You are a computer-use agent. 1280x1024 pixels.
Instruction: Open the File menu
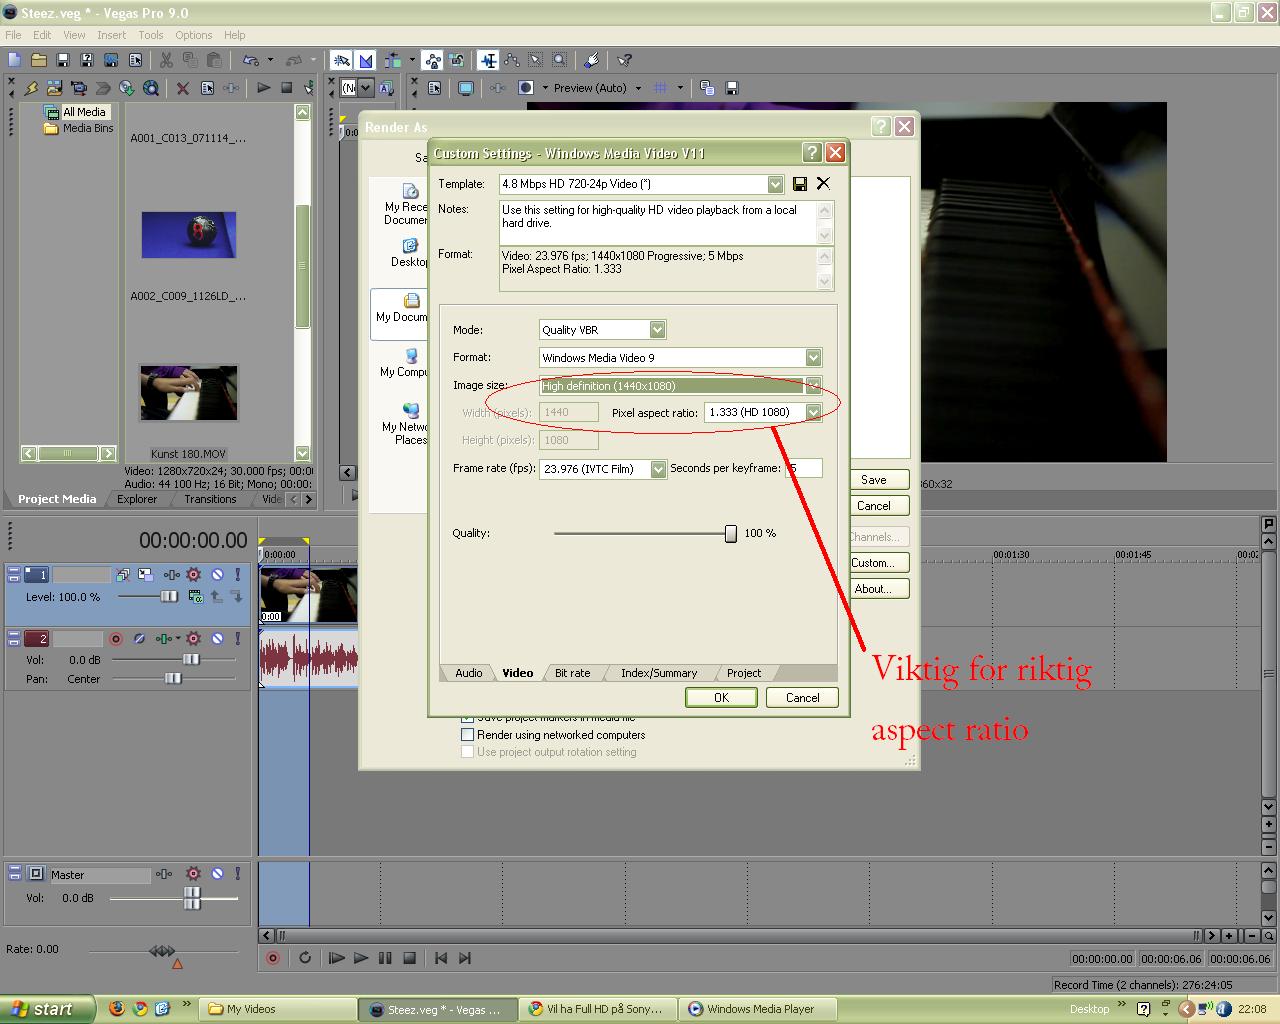[x=13, y=35]
